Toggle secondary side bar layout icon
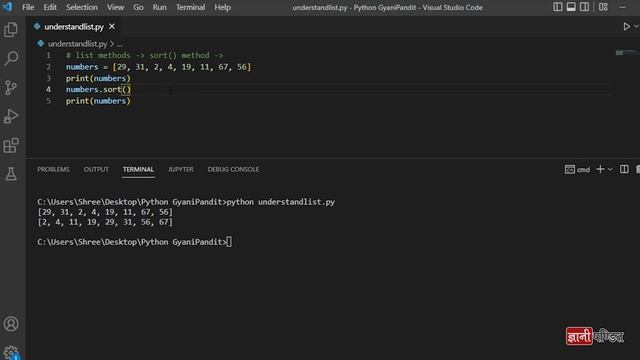Image resolution: width=640 pixels, height=360 pixels. coord(584,7)
